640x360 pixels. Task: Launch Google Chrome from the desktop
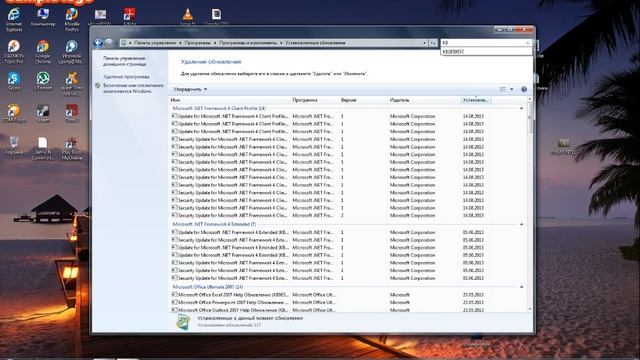click(43, 52)
